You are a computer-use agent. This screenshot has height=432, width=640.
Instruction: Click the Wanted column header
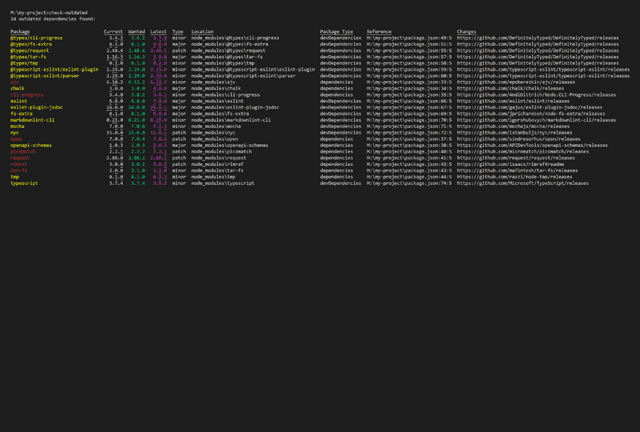136,31
